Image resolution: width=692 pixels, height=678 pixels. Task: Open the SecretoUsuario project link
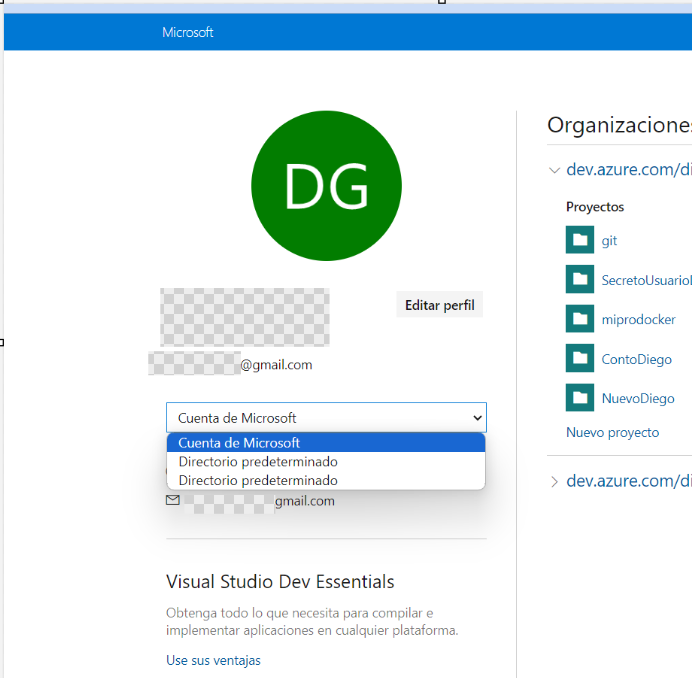click(647, 280)
